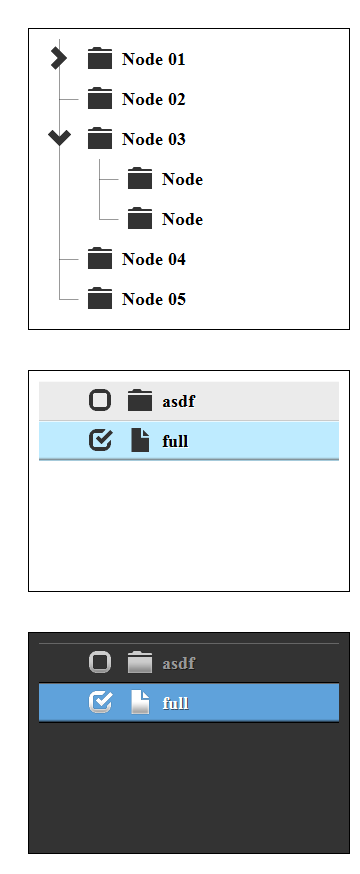Screen dimensions: 360x874
Task: Click the first child folder icon under Node 03
Action: (x=140, y=179)
